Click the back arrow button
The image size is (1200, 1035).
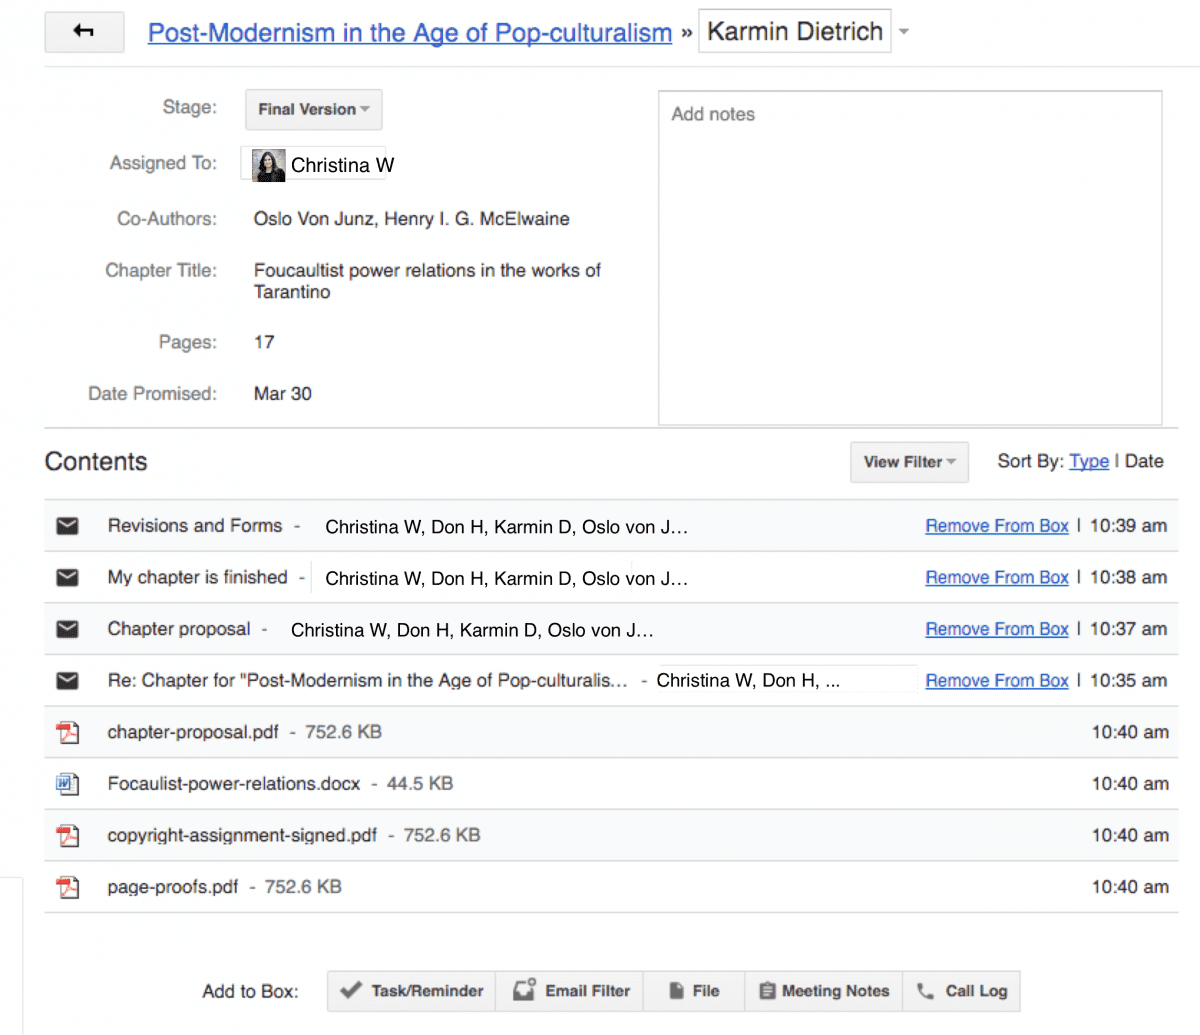pyautogui.click(x=84, y=32)
